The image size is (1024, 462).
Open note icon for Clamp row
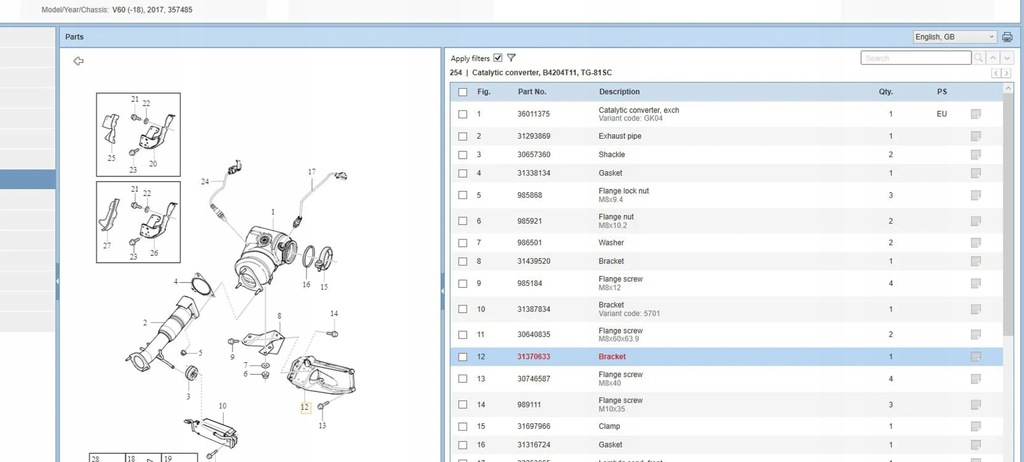pyautogui.click(x=976, y=427)
